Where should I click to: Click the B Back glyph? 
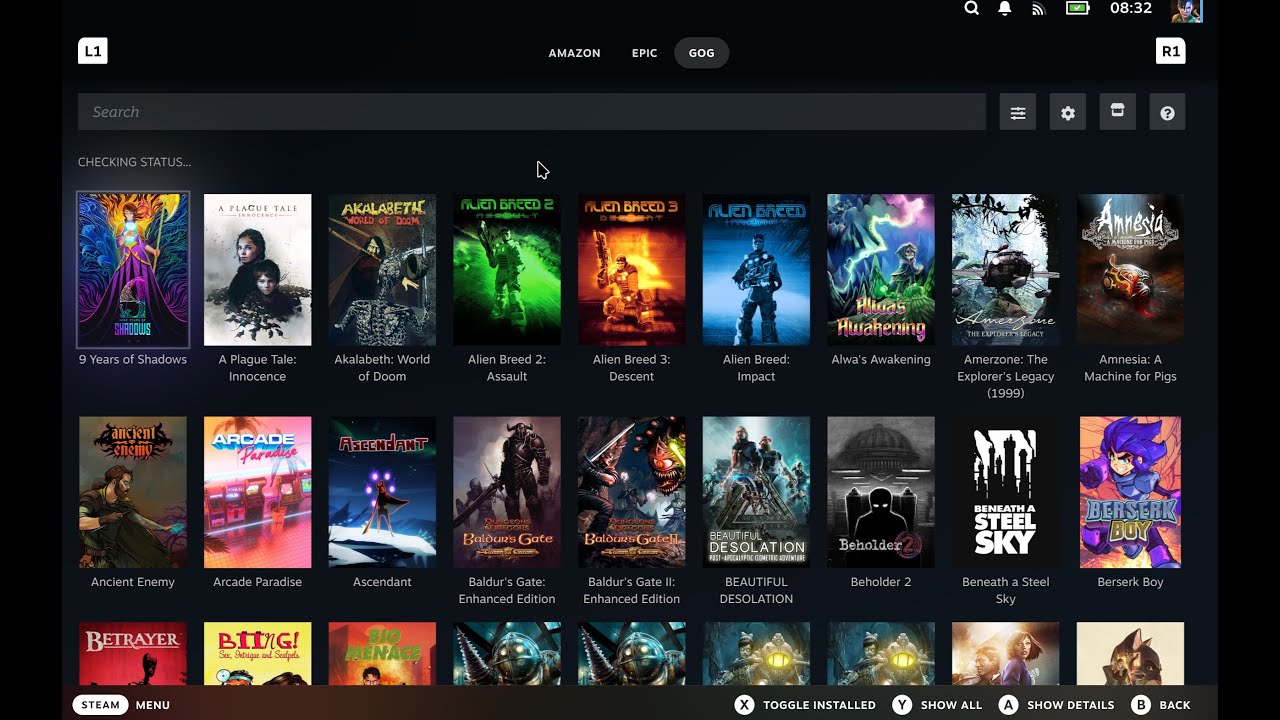click(x=1141, y=705)
